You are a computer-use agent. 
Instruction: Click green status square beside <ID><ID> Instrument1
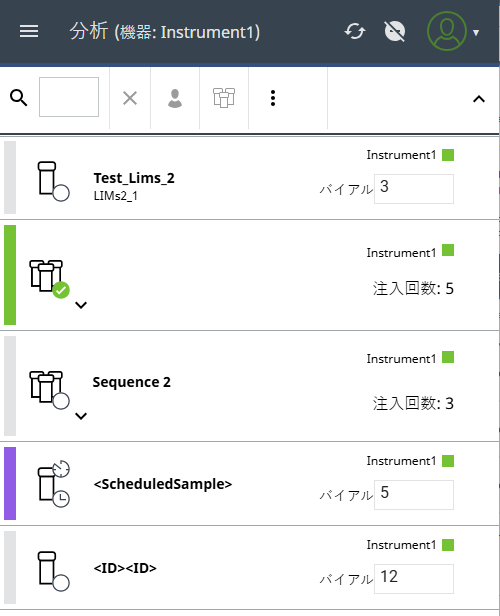point(448,545)
